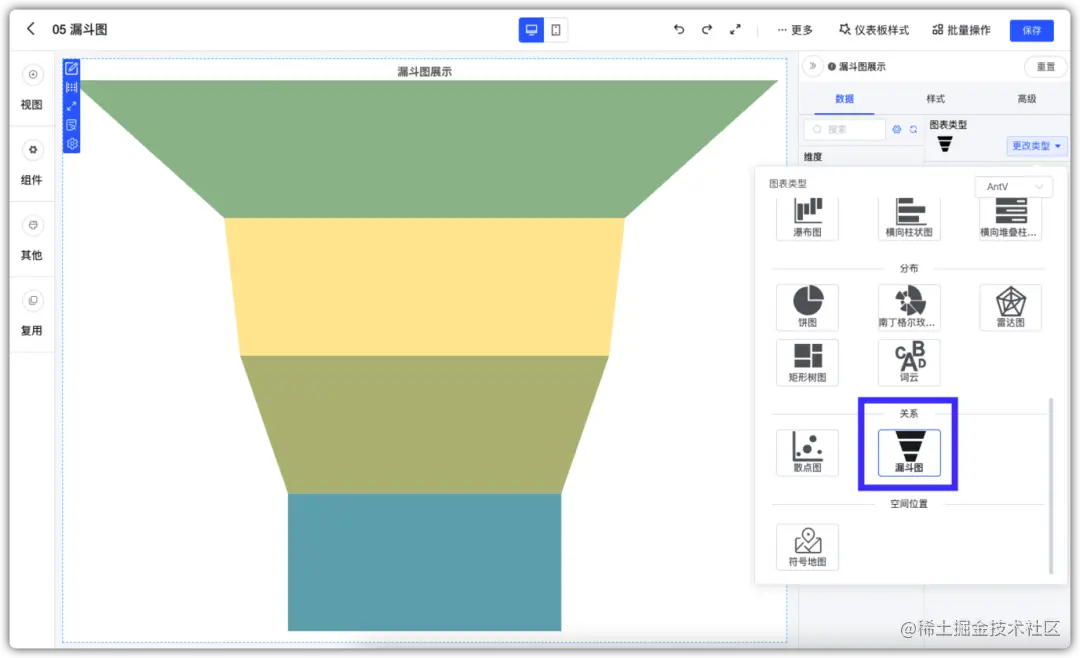The width and height of the screenshot is (1080, 658).
Task: Click the olive funnel segment
Action: [x=424, y=424]
